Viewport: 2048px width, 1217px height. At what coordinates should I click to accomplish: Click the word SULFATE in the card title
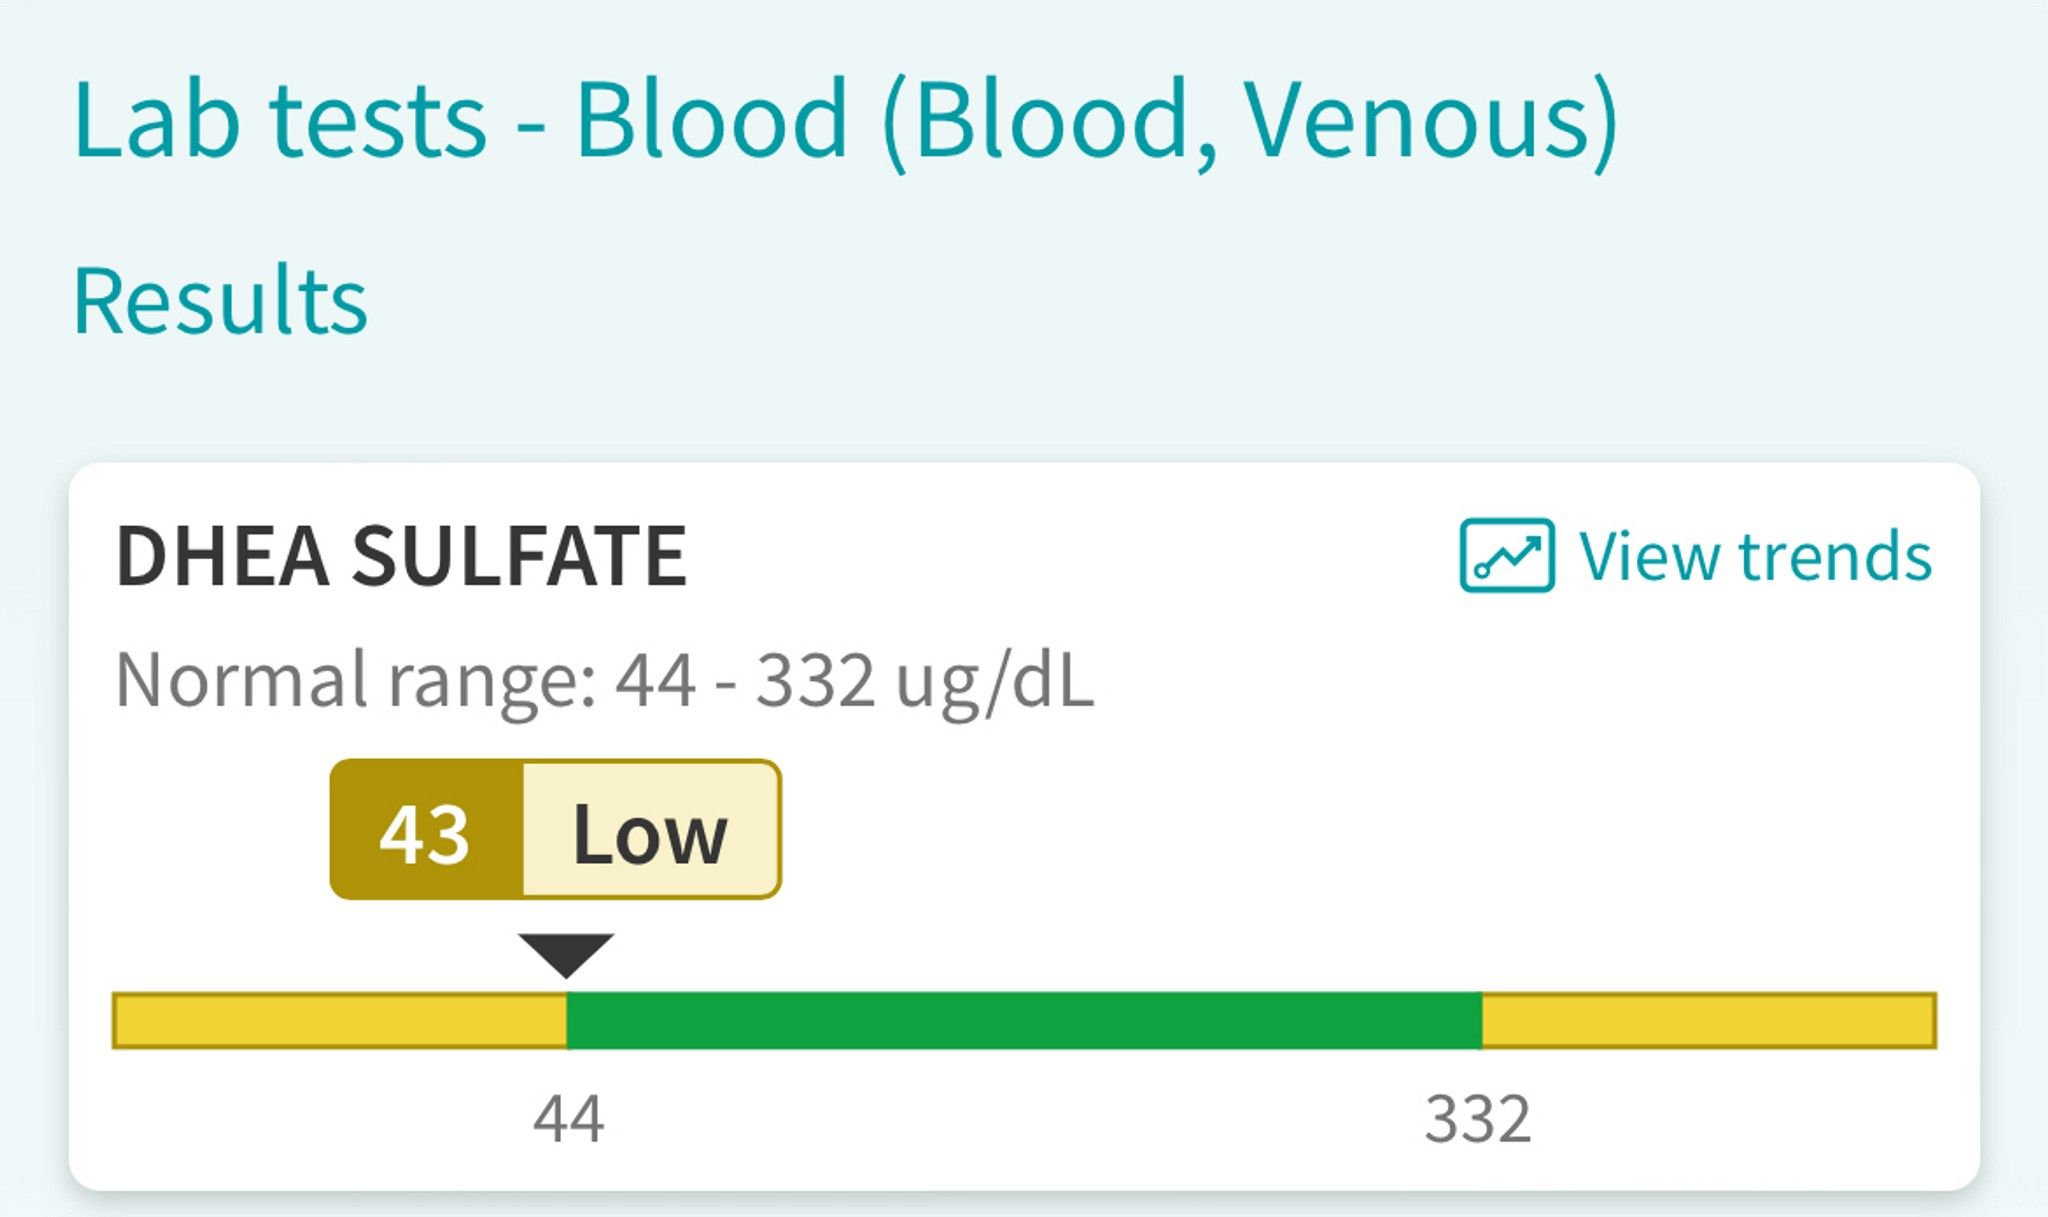[x=519, y=556]
